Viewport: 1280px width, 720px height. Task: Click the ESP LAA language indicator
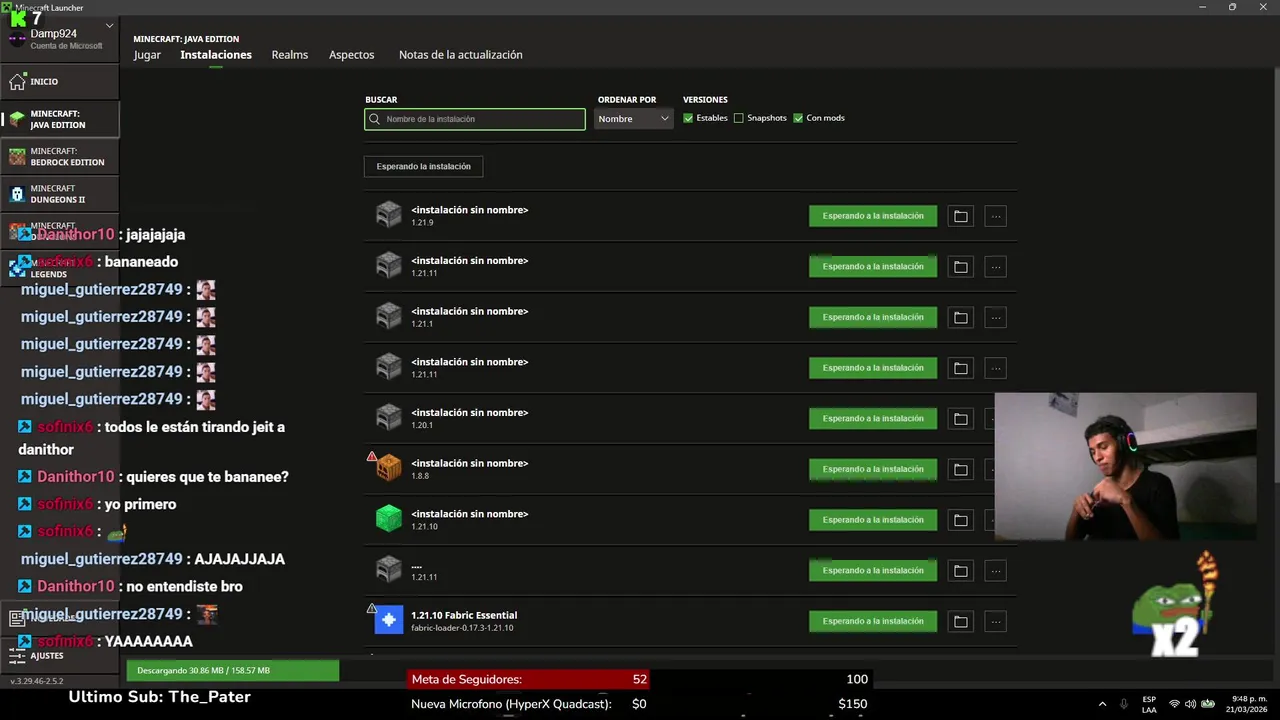[1149, 704]
